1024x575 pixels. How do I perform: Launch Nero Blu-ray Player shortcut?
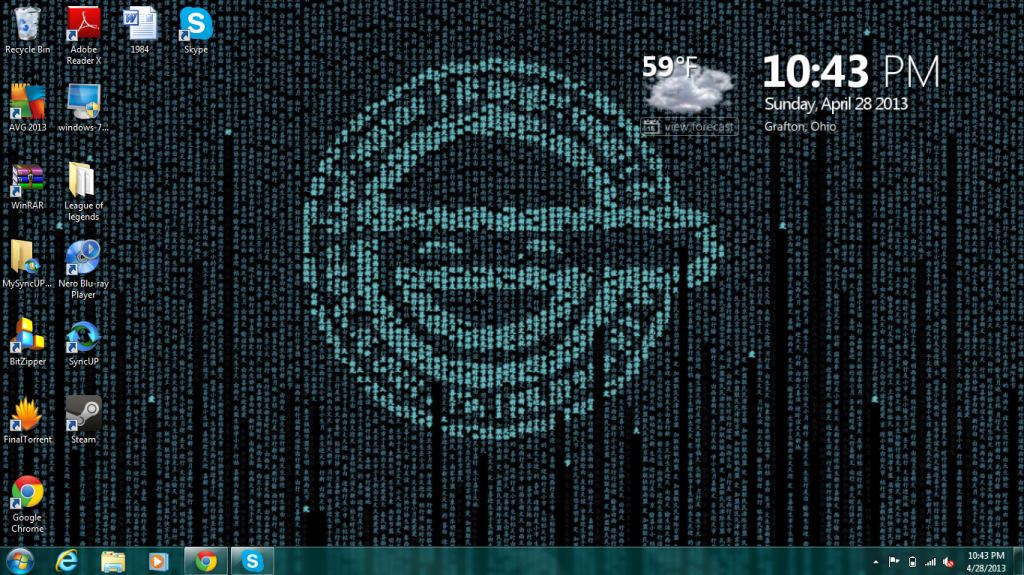(84, 270)
